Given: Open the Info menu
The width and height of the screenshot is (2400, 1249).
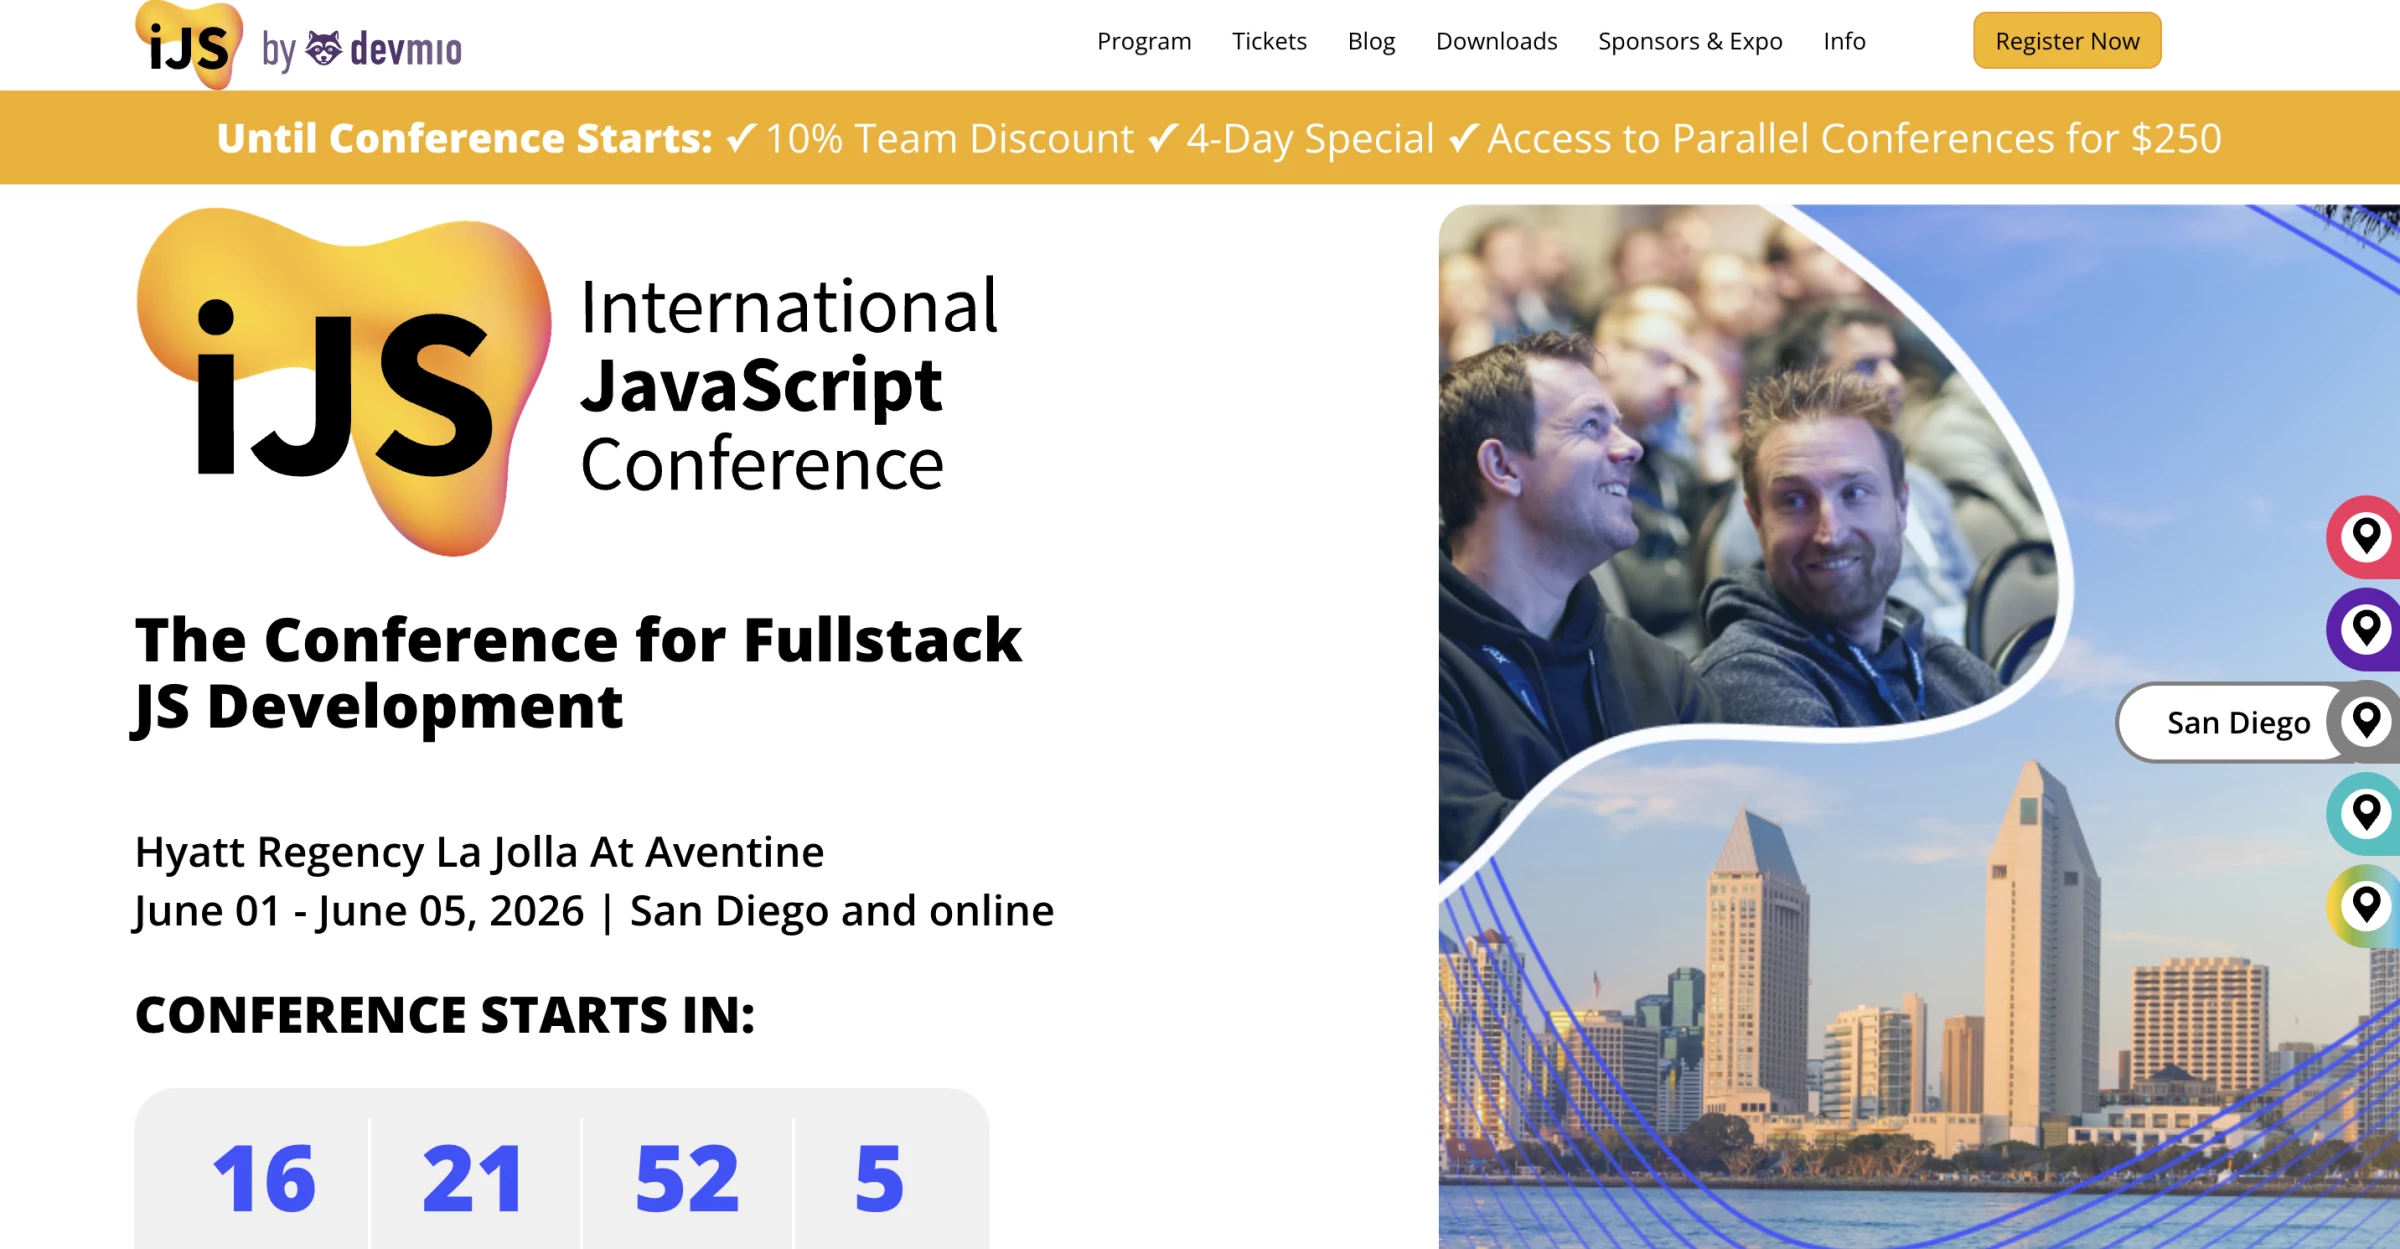Looking at the screenshot, I should (x=1844, y=41).
